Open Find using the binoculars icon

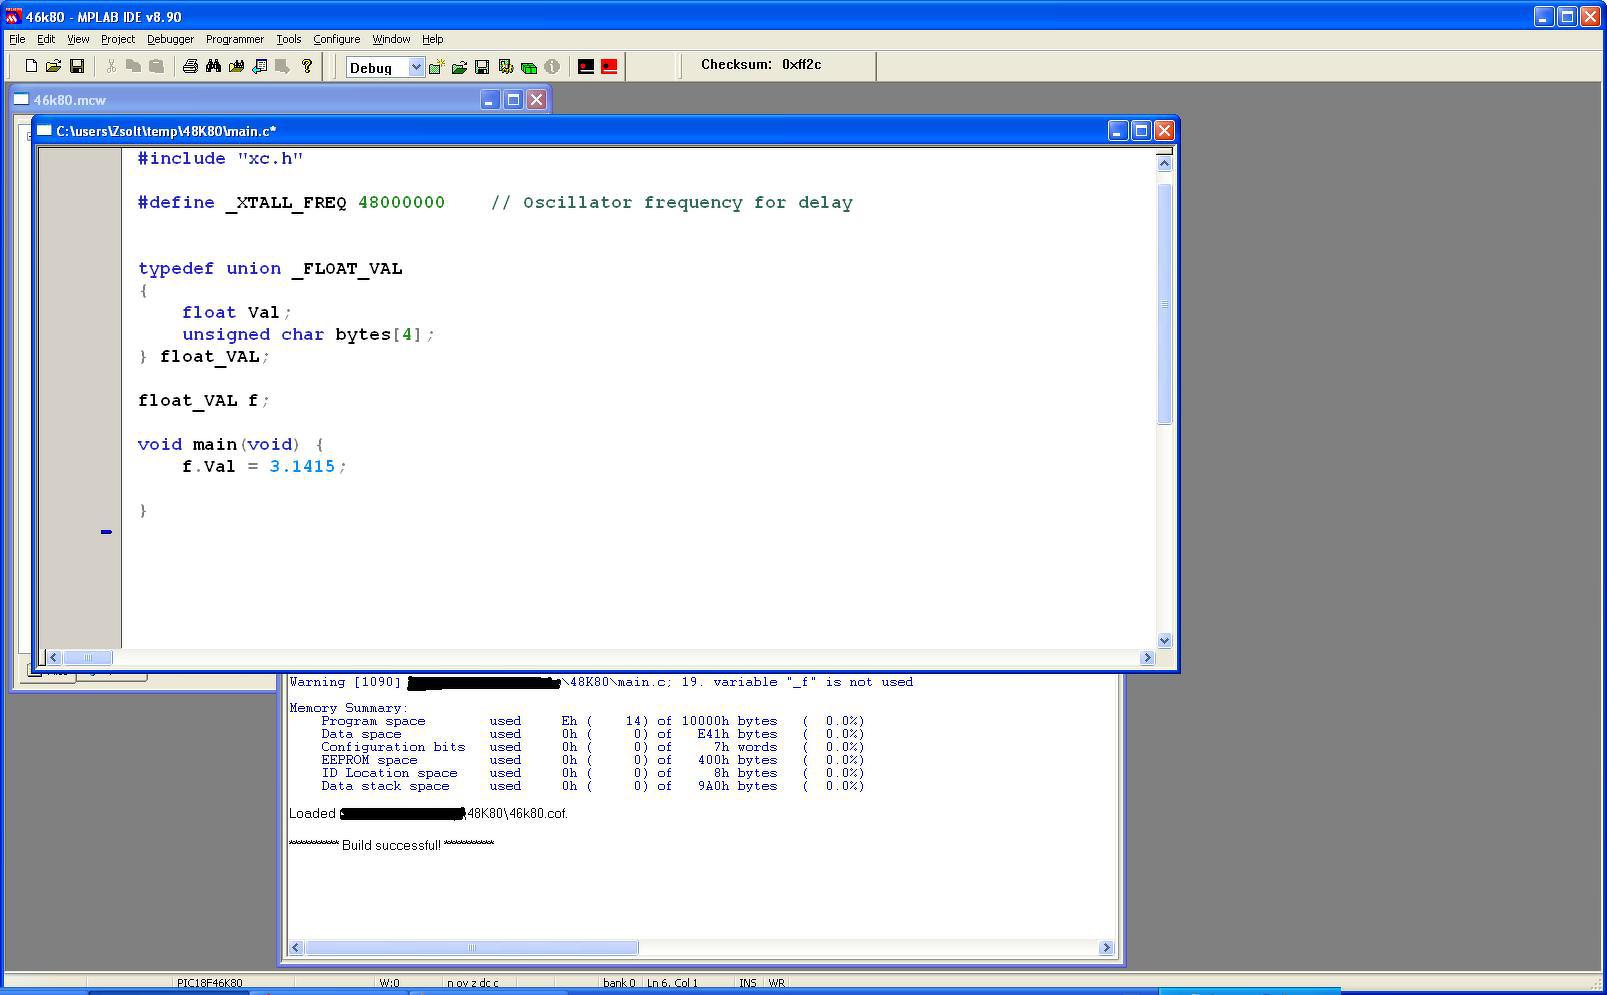pos(213,66)
